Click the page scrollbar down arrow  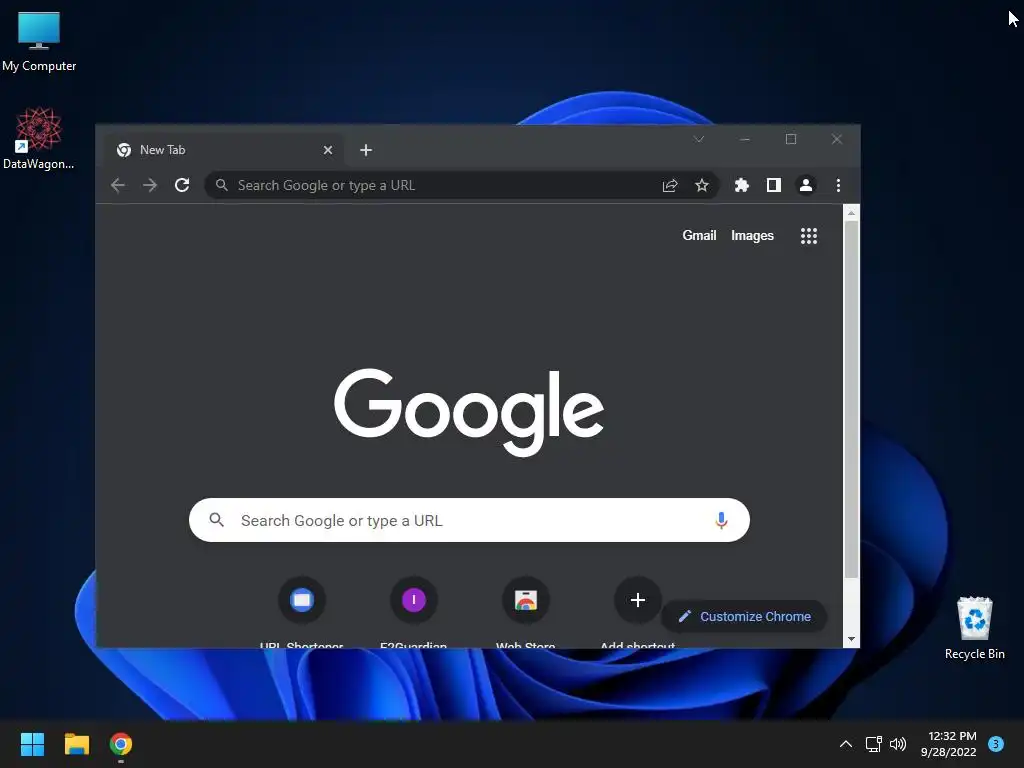851,639
